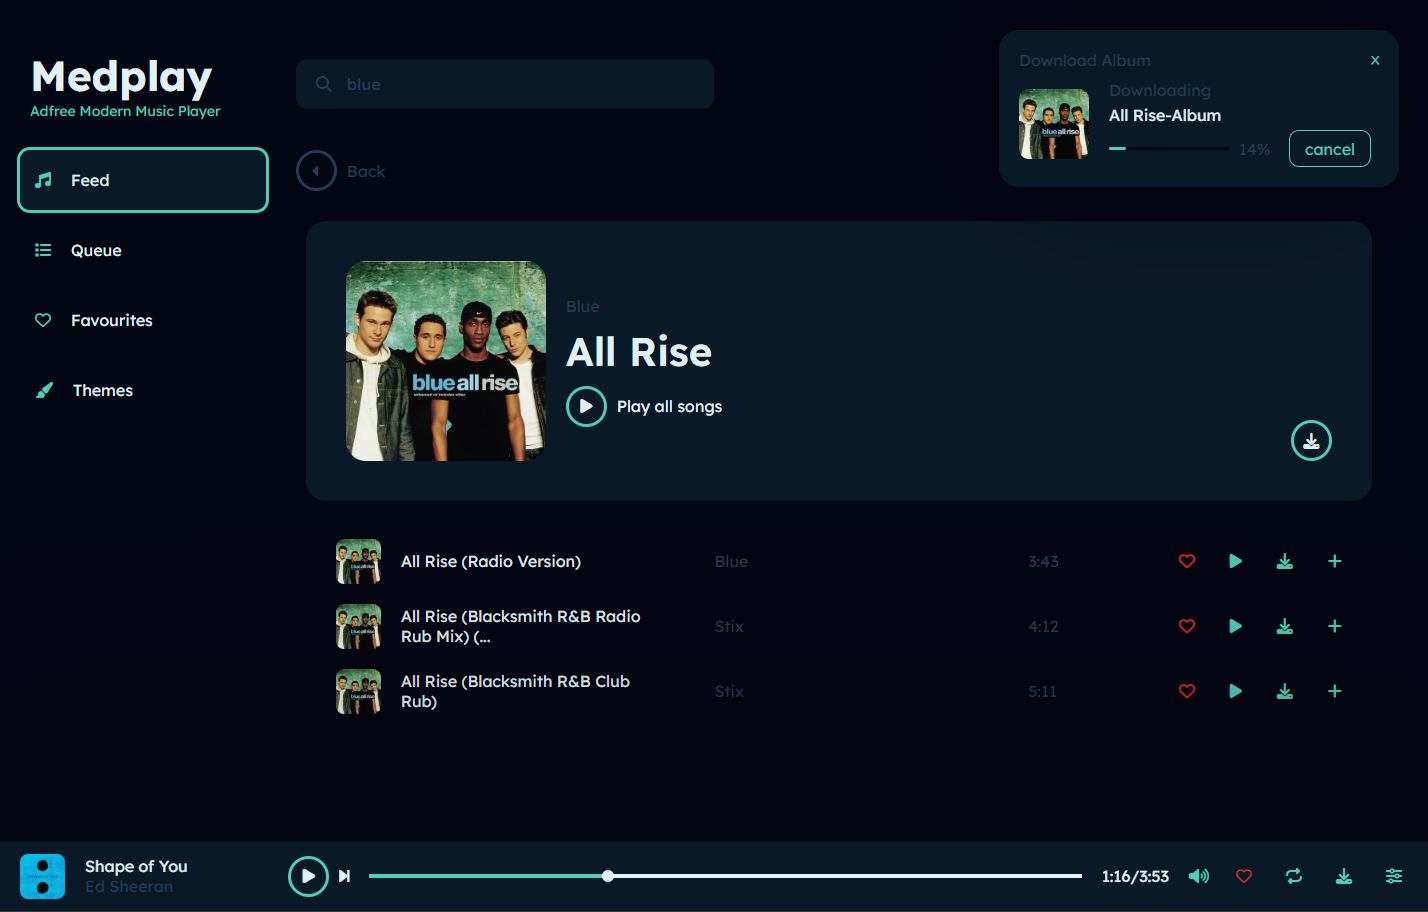Toggle repeat mode in player bar

pyautogui.click(x=1294, y=876)
